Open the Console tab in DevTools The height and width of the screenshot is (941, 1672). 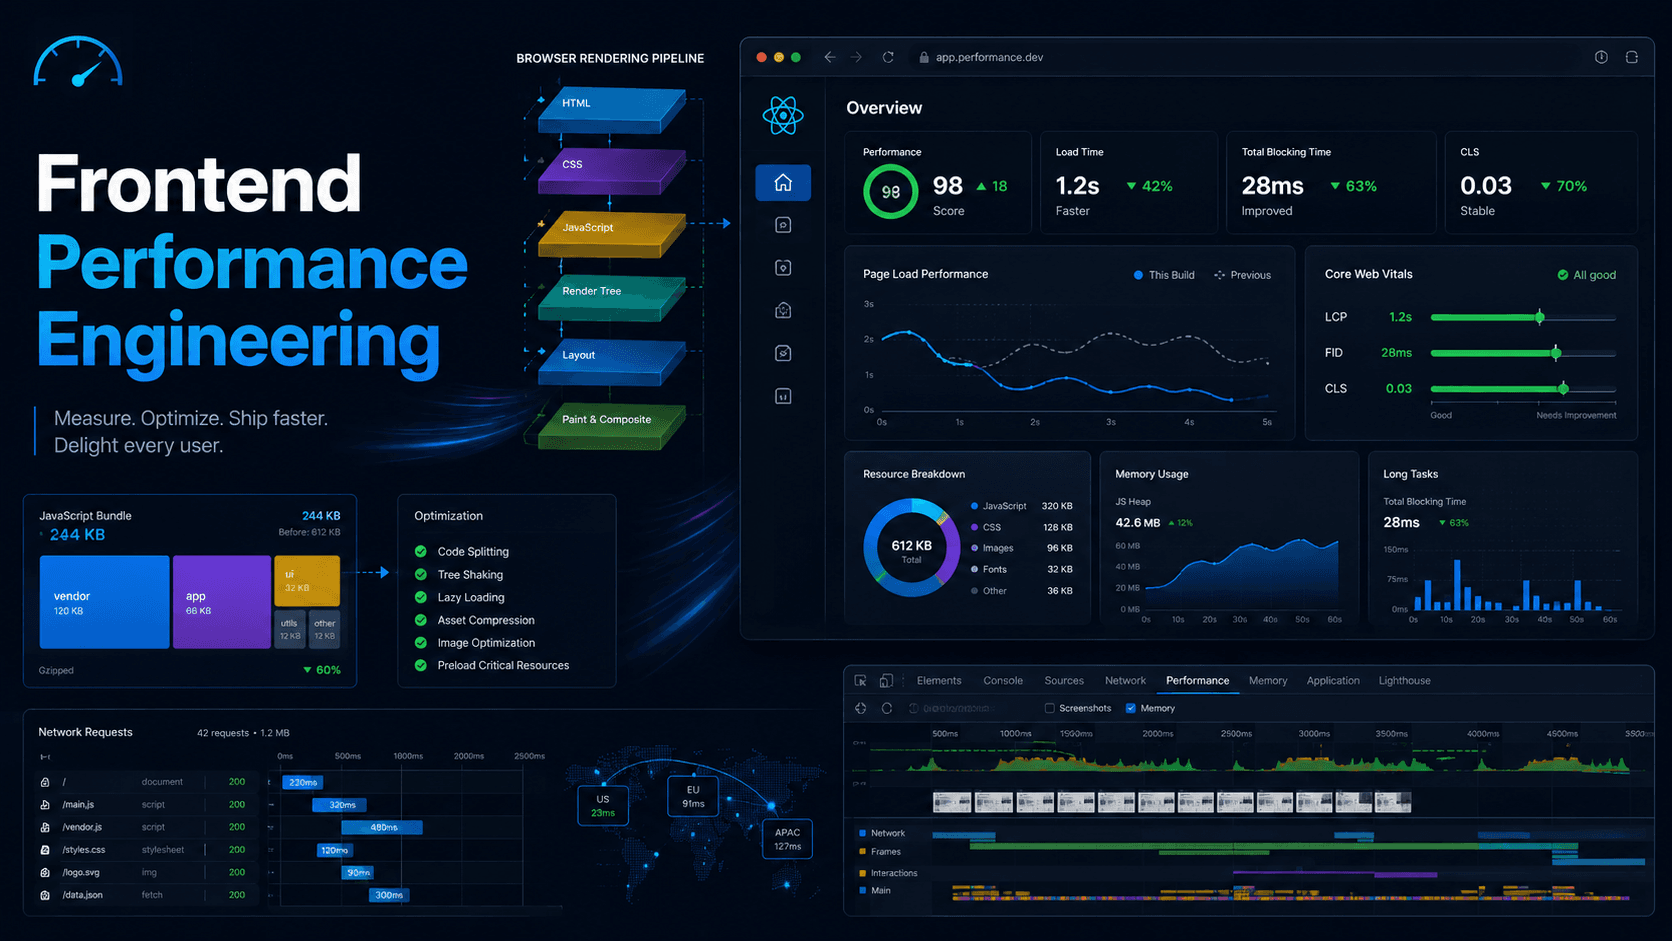click(1003, 681)
